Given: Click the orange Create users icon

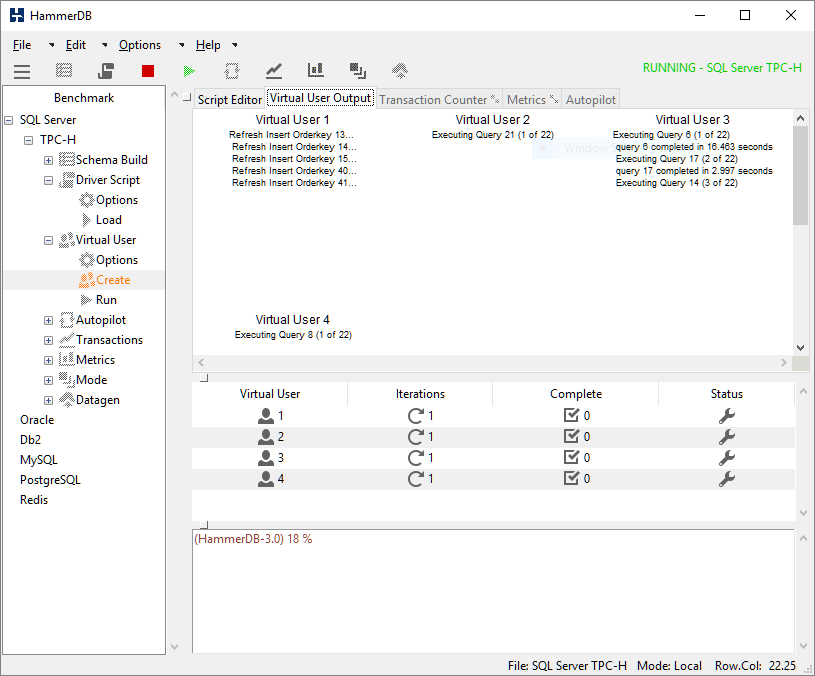Looking at the screenshot, I should pyautogui.click(x=86, y=280).
